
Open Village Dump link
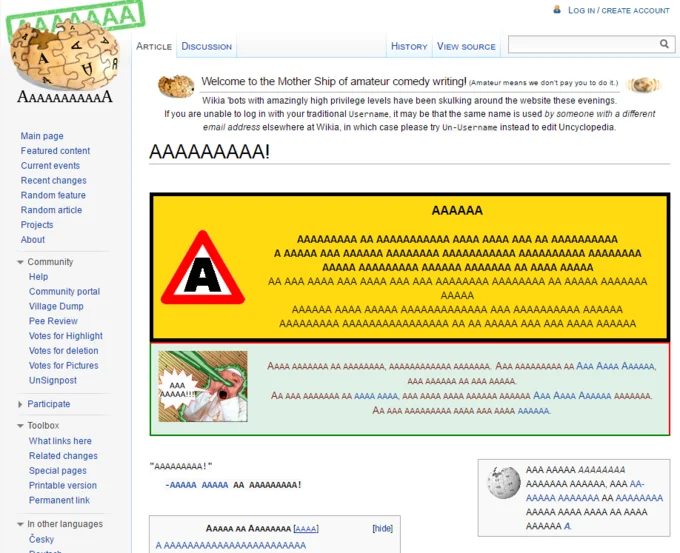pos(56,306)
